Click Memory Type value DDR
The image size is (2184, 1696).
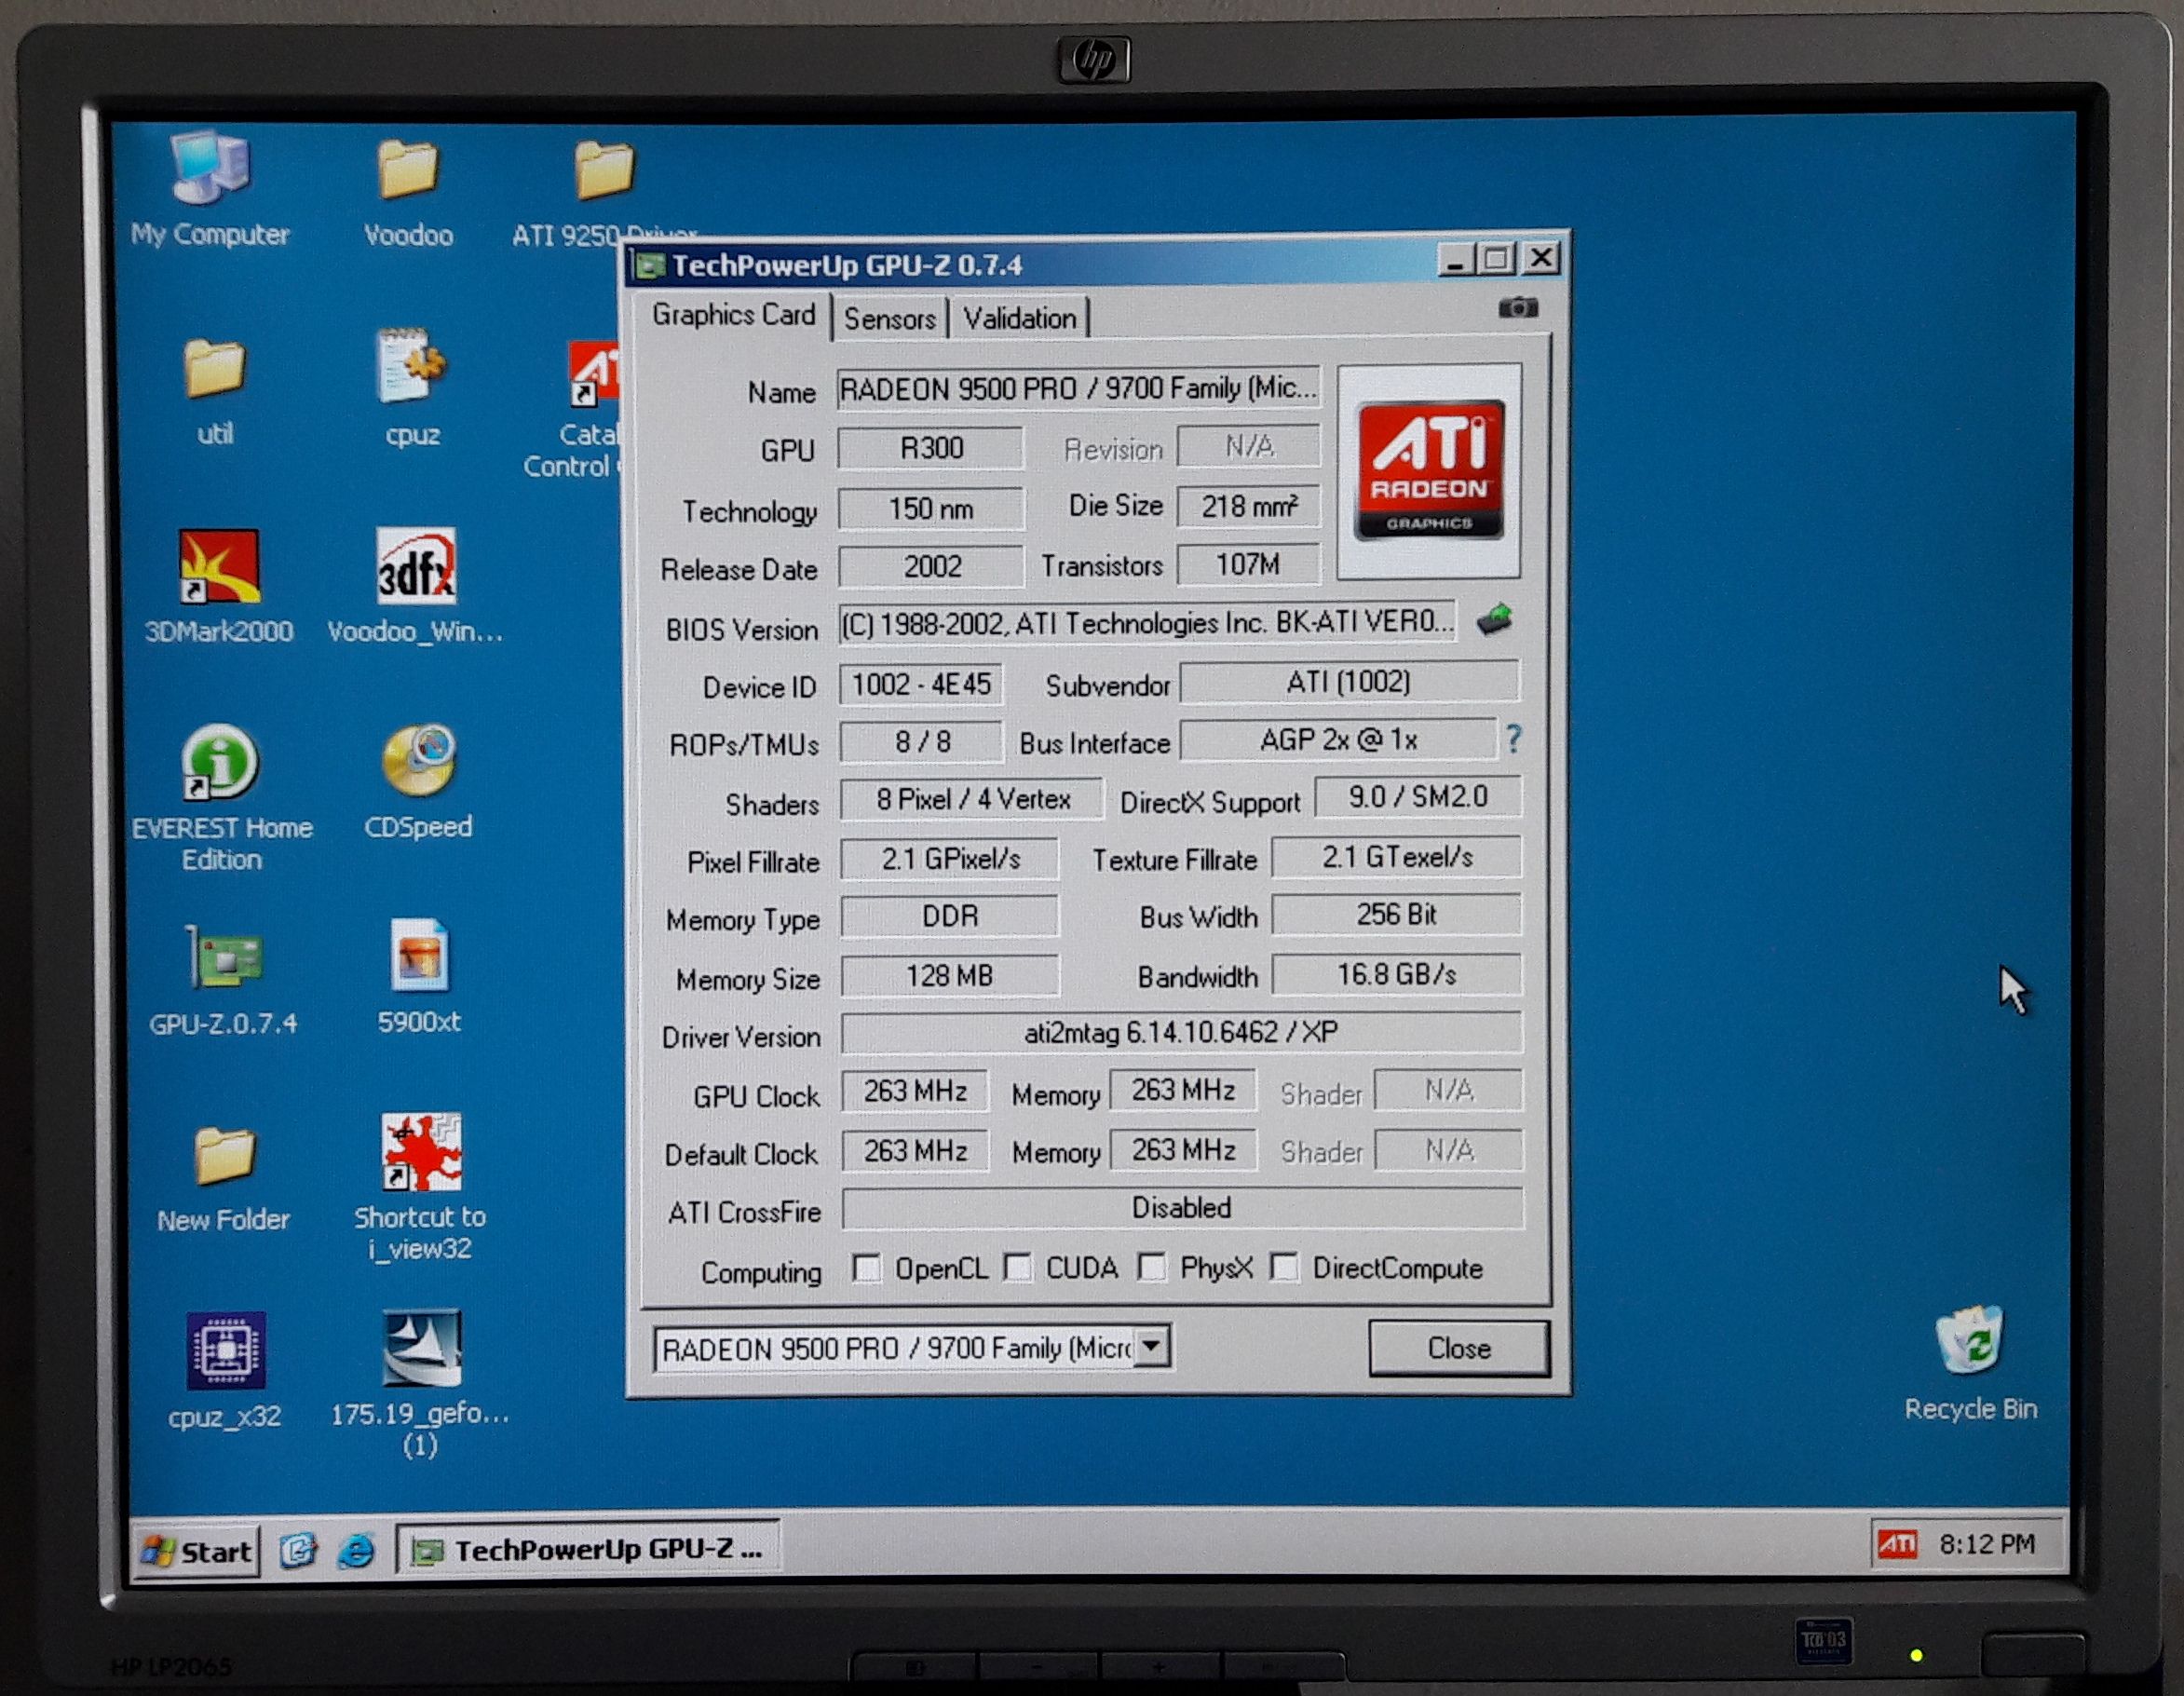click(950, 917)
